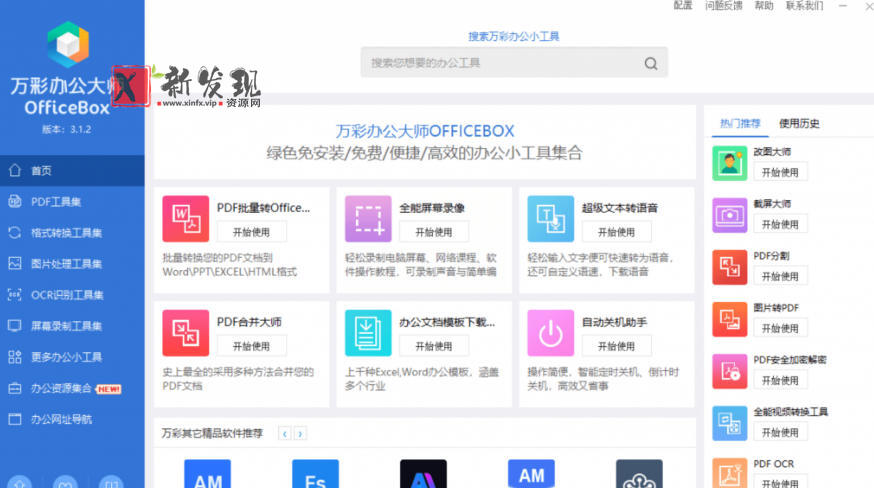Viewport: 874px width, 488px height.
Task: Click the search magnifier icon
Action: [x=650, y=63]
